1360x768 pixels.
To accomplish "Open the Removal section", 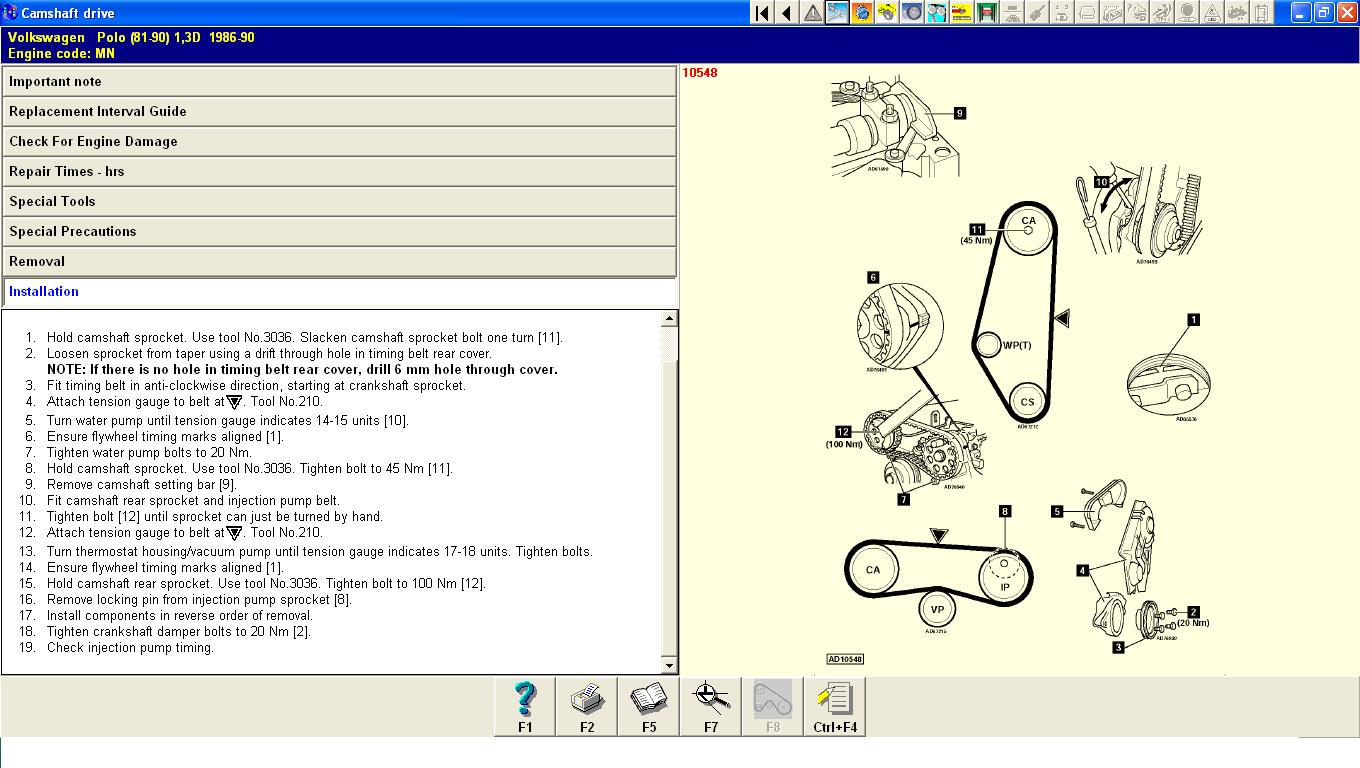I will tap(339, 262).
